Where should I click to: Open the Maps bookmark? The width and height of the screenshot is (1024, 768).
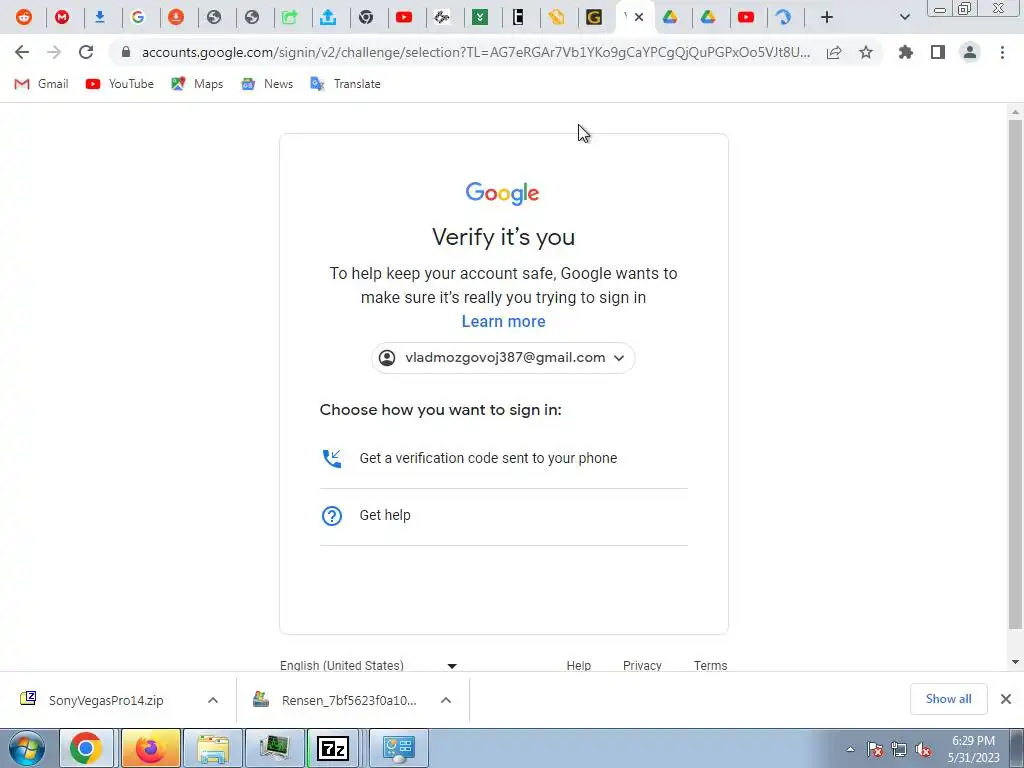tap(197, 84)
